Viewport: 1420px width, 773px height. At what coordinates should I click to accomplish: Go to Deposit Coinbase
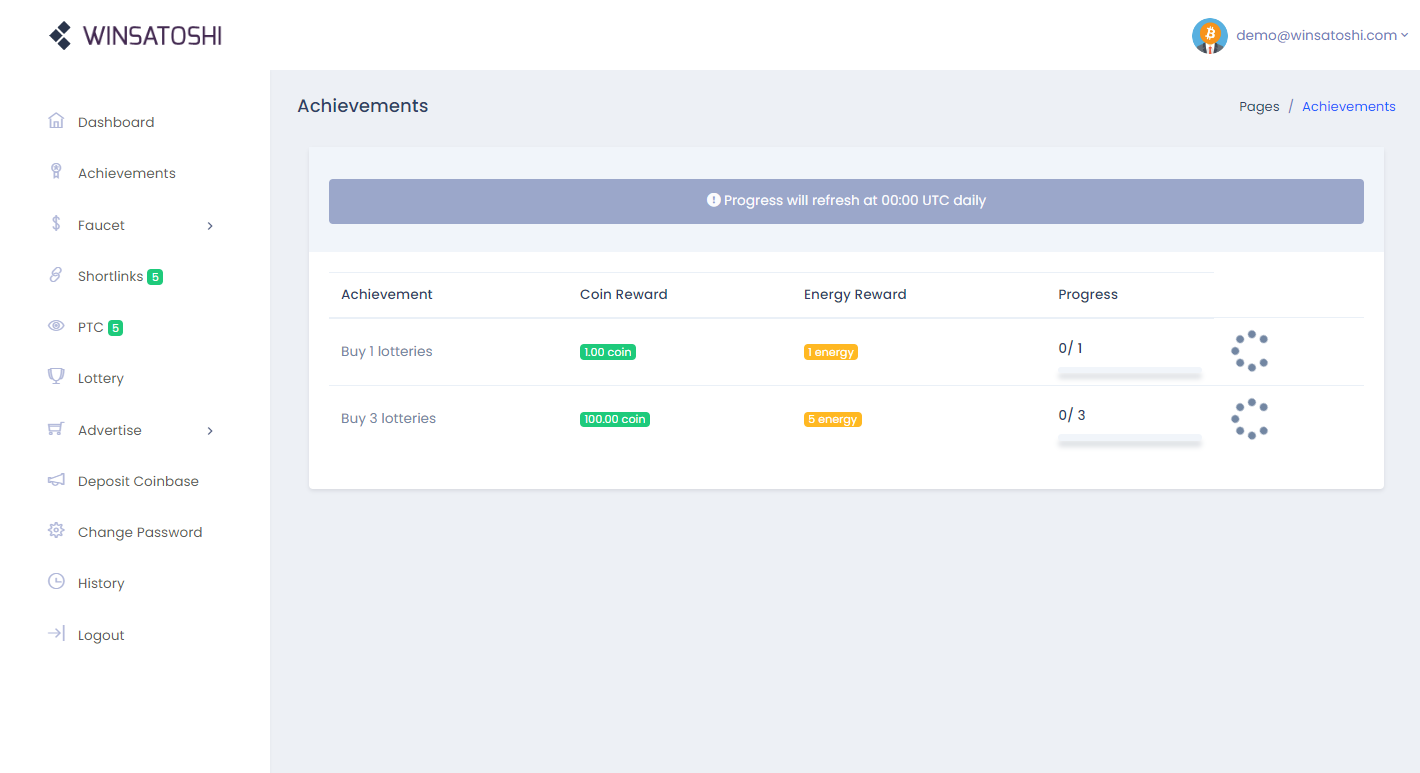click(x=138, y=481)
